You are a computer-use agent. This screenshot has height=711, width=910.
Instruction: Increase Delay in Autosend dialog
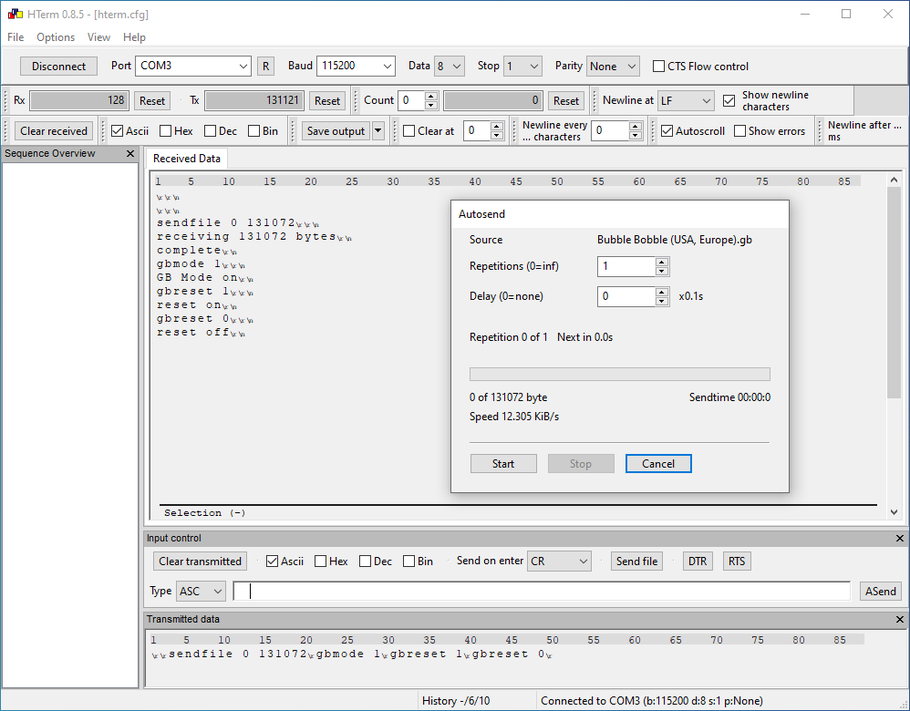[662, 293]
